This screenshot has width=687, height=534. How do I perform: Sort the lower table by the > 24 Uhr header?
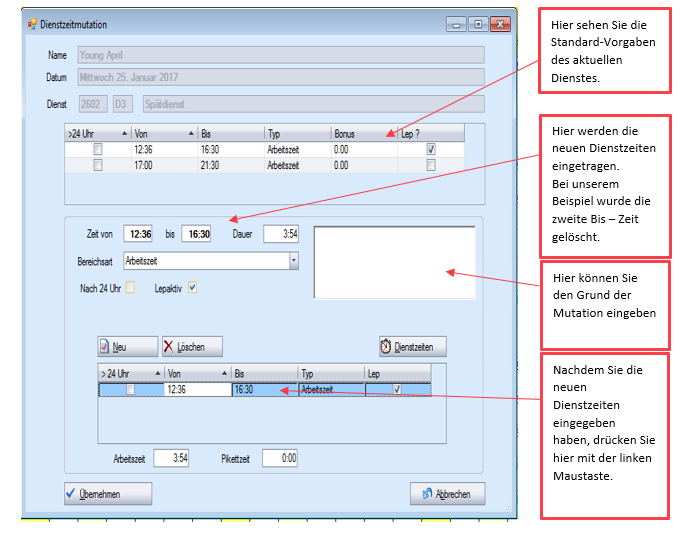point(131,373)
